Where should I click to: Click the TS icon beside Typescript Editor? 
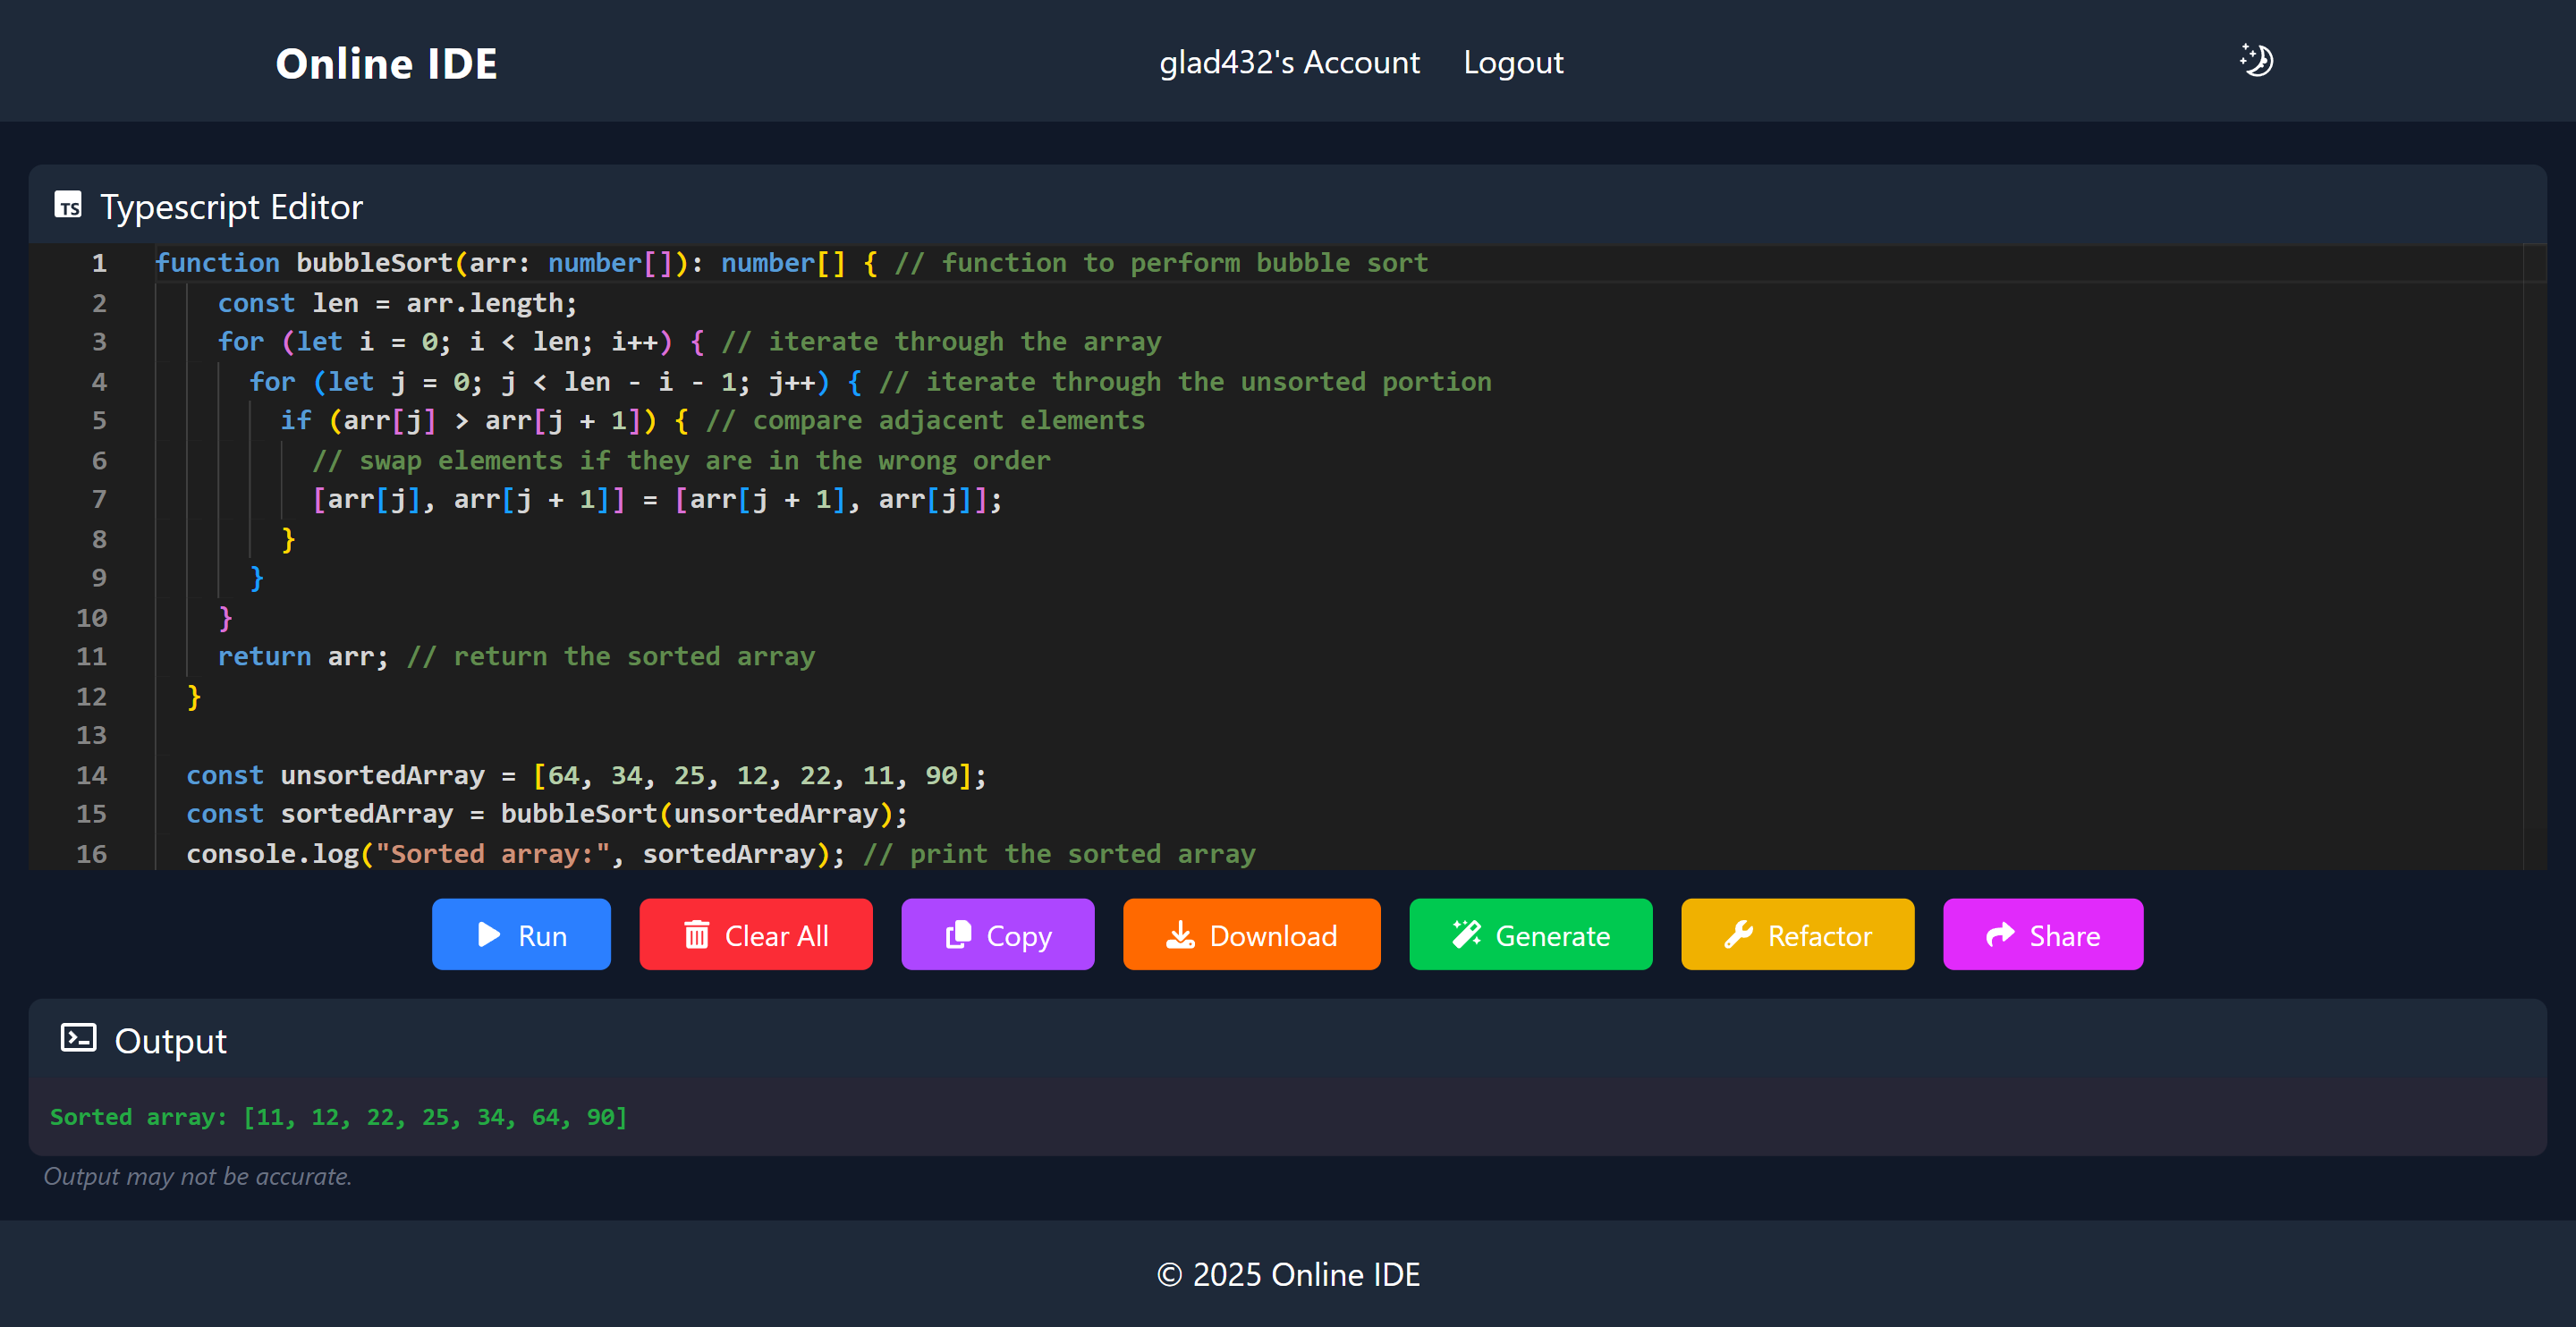pyautogui.click(x=68, y=205)
